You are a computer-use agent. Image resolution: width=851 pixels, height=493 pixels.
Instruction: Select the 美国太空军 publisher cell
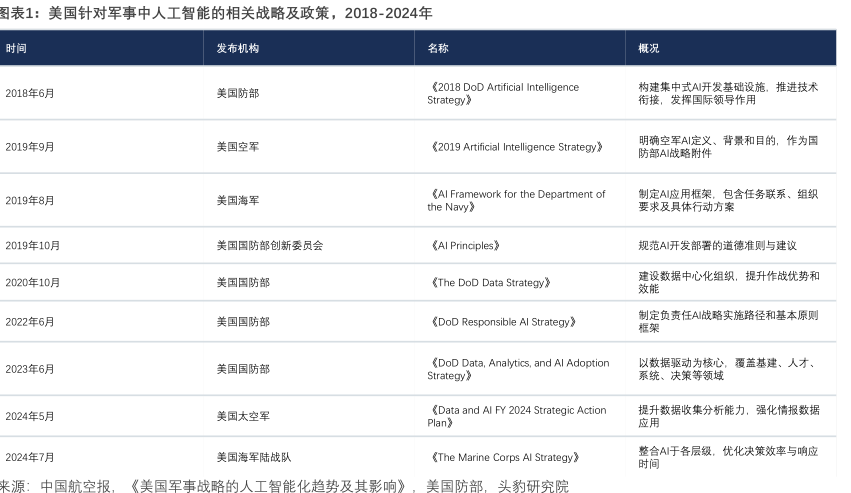tap(243, 416)
